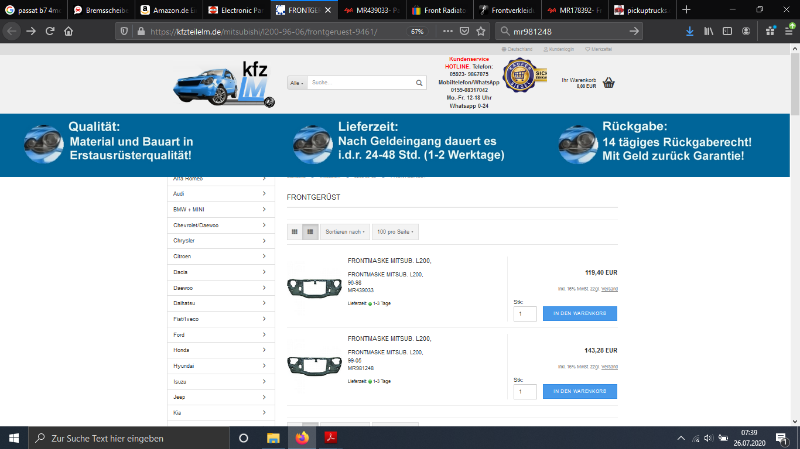800x449 pixels.
Task: Expand the Chrysler category
Action: click(221, 241)
